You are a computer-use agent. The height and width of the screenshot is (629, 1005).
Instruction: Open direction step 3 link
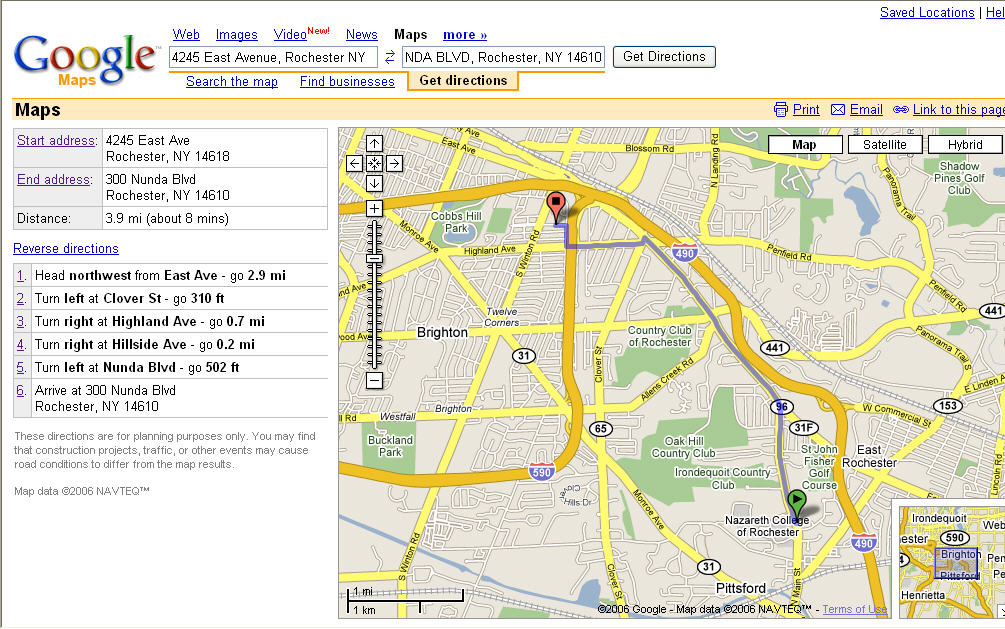tap(21, 322)
